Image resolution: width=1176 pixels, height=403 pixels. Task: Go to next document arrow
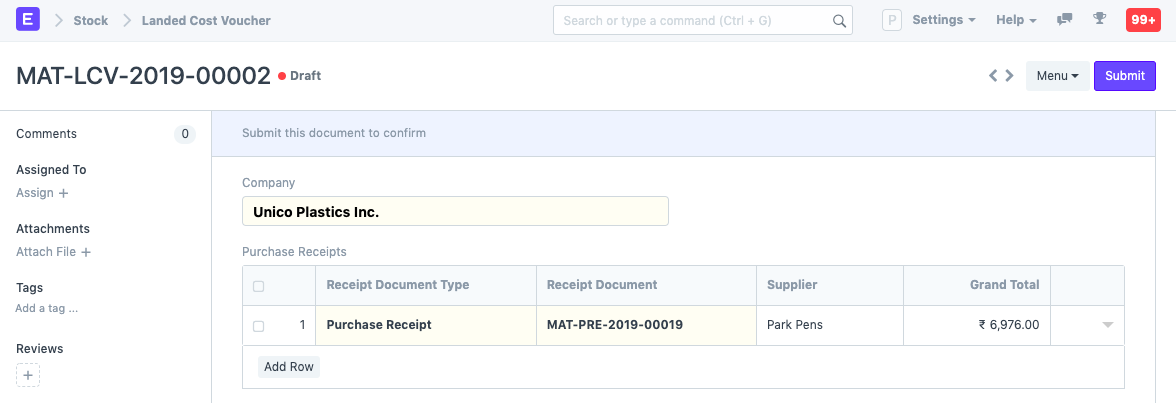[x=1010, y=76]
